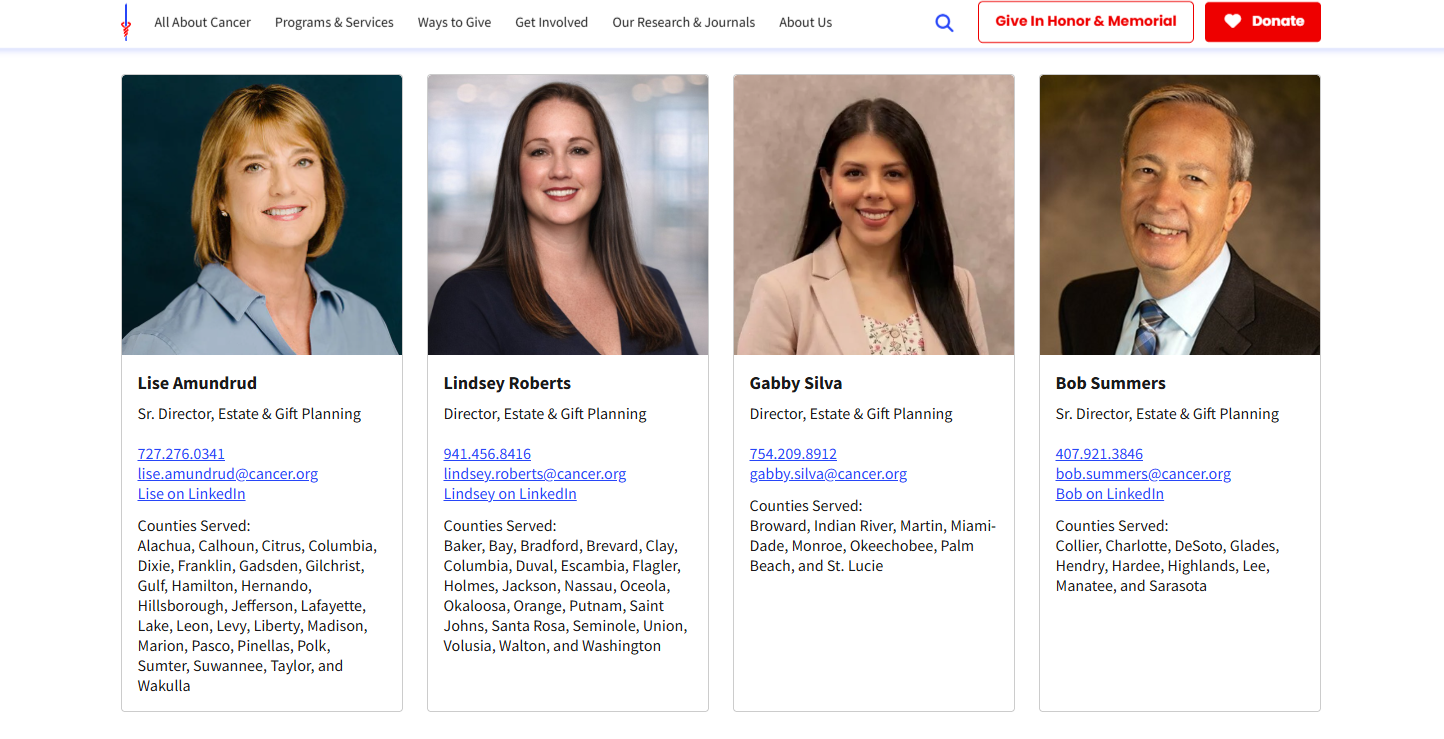1444x739 pixels.
Task: Open the All About Cancer menu
Action: point(203,22)
